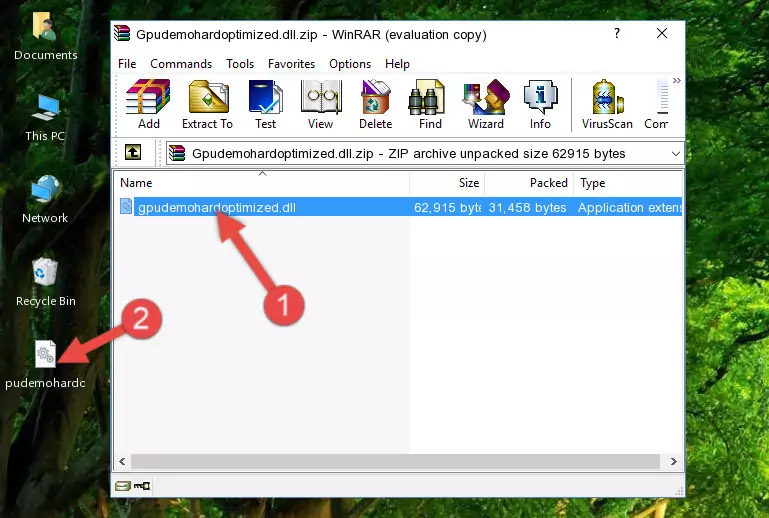Open the Tools menu
Screen dimensions: 769x518
pyautogui.click(x=240, y=64)
